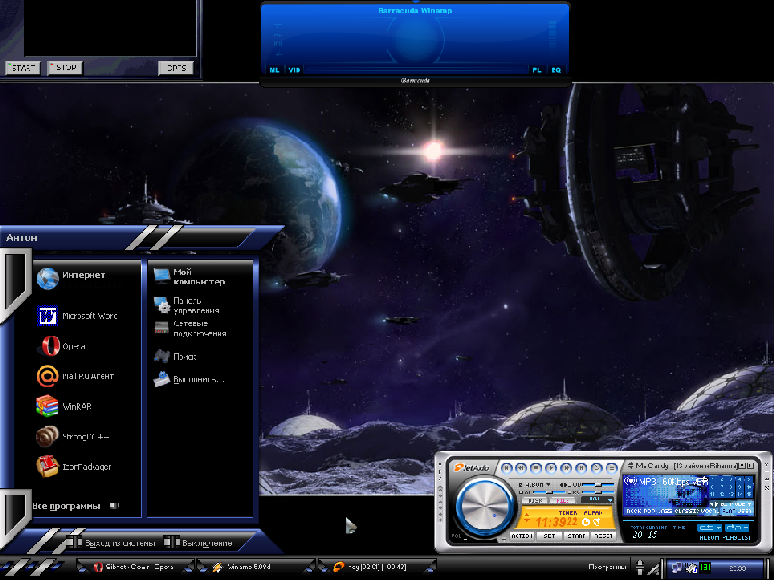Launch Microsoft Word from start menu
The image size is (774, 580).
click(x=78, y=316)
